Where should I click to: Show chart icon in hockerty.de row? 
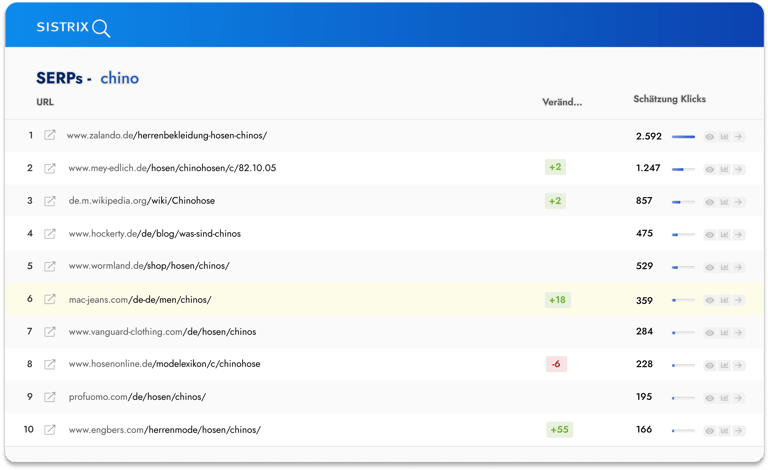[724, 235]
